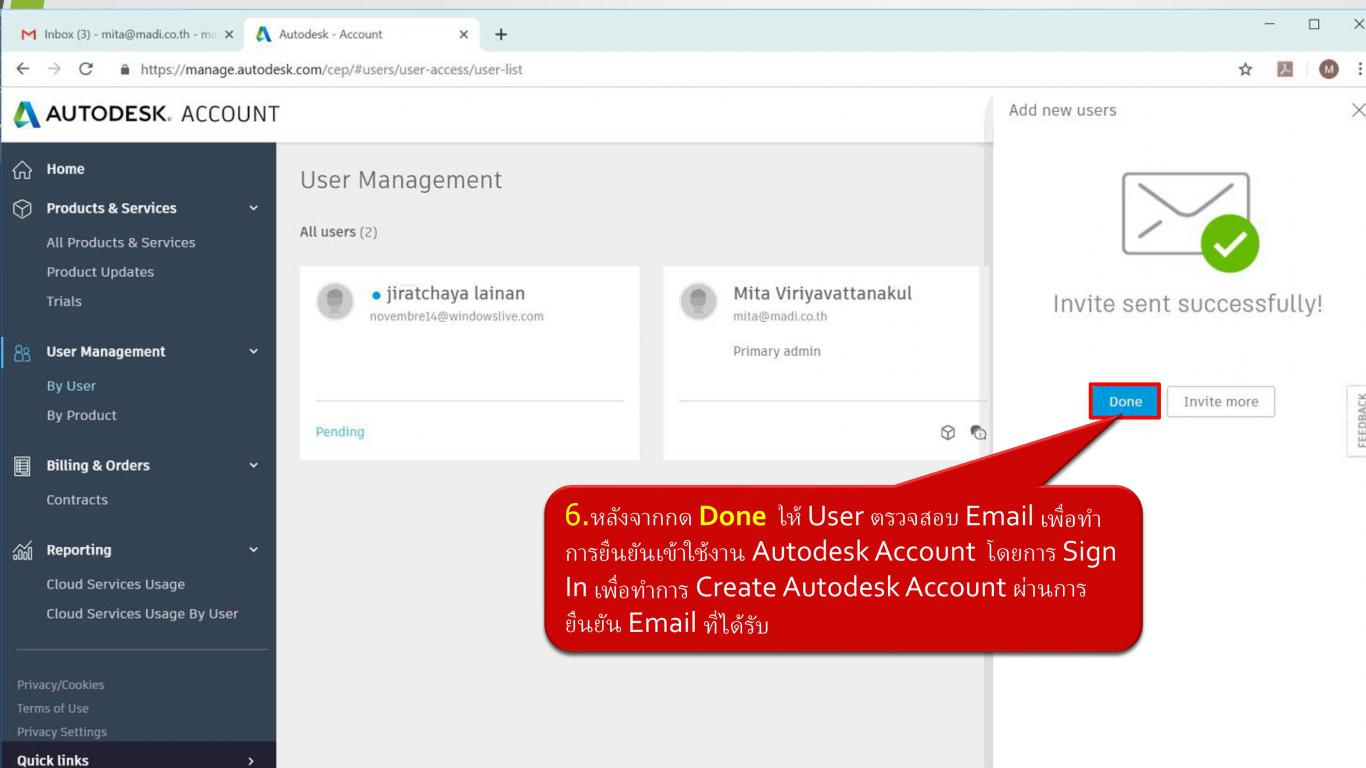This screenshot has height=768, width=1366.
Task: Click the Invite more button
Action: click(x=1220, y=402)
